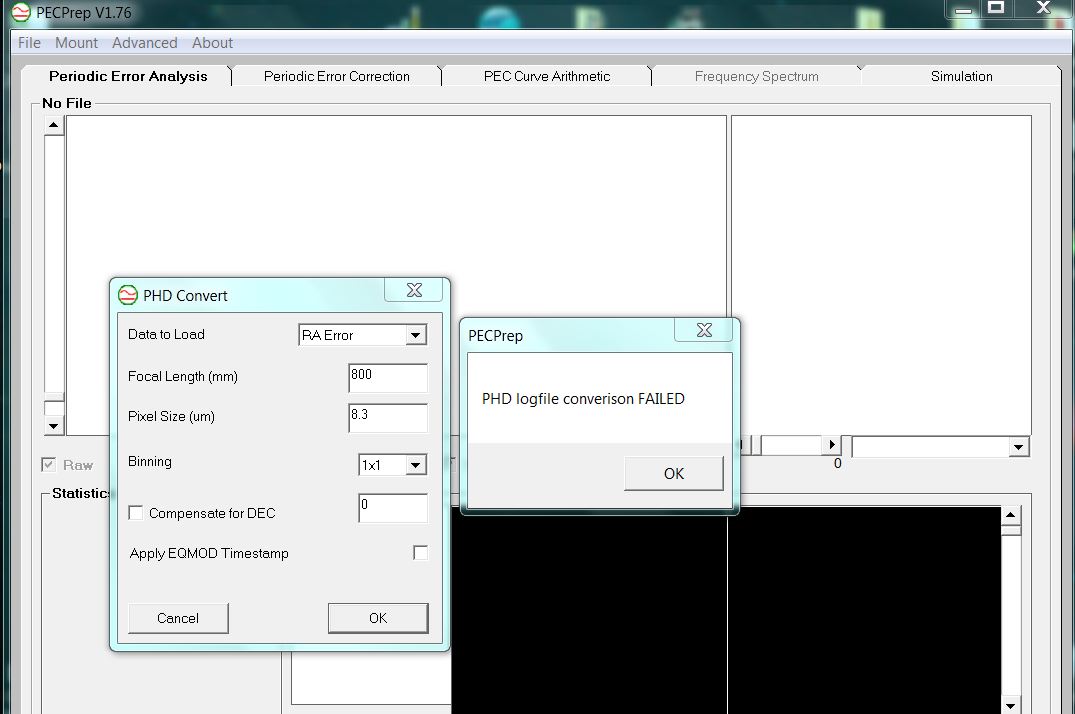
Task: Open the dropdown below the right graph
Action: (1018, 447)
